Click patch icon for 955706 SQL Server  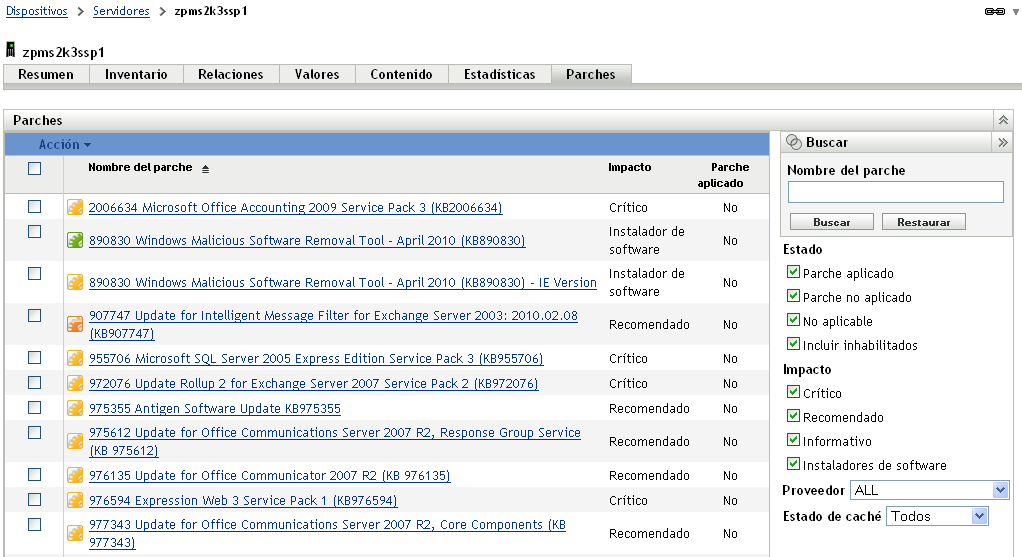[x=75, y=358]
